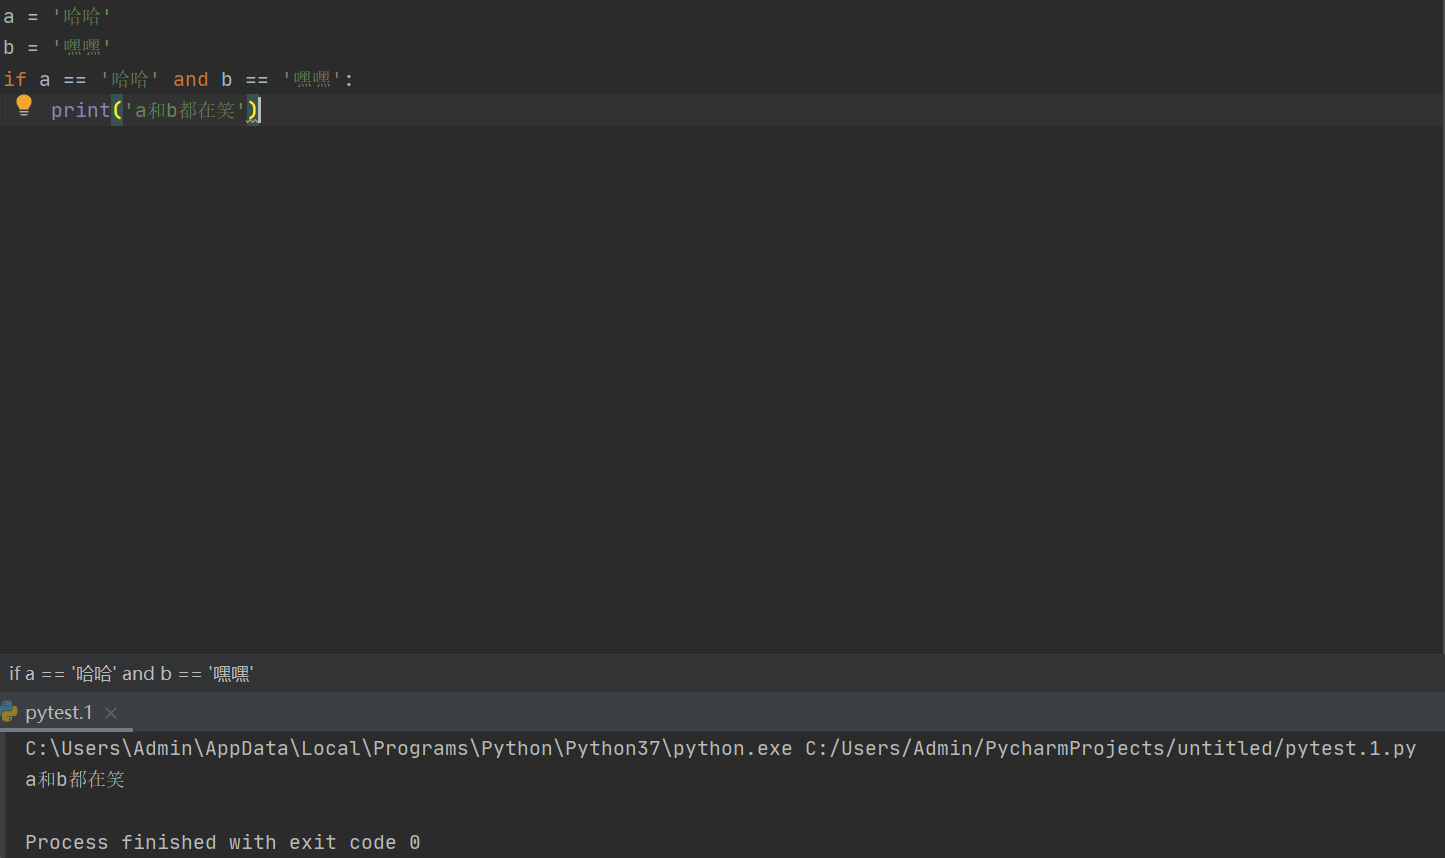The width and height of the screenshot is (1445, 858).
Task: Place cursor on line a = '哈哈'
Action: pyautogui.click(x=56, y=16)
